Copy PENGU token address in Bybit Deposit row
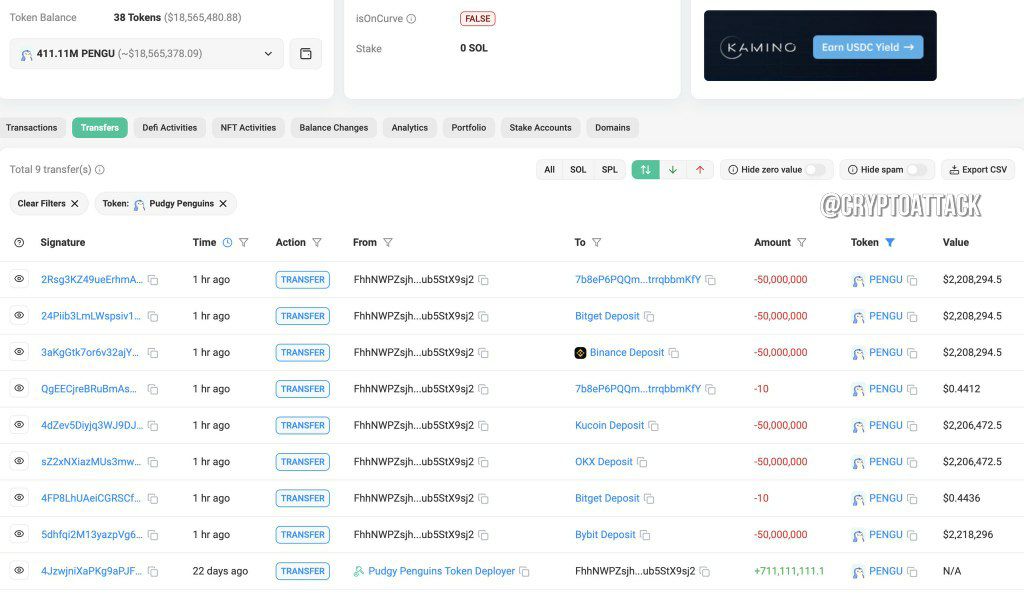Viewport: 1024px width, 596px height. pyautogui.click(x=912, y=535)
